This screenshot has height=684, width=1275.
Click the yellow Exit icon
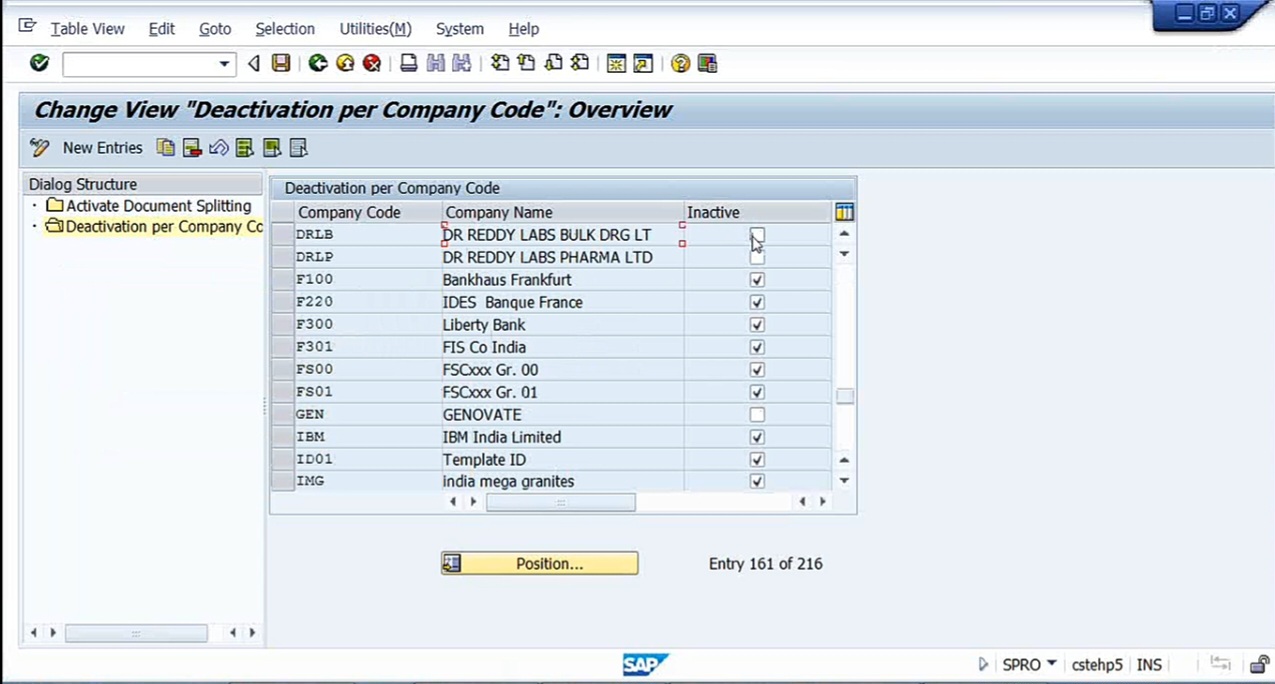point(345,63)
